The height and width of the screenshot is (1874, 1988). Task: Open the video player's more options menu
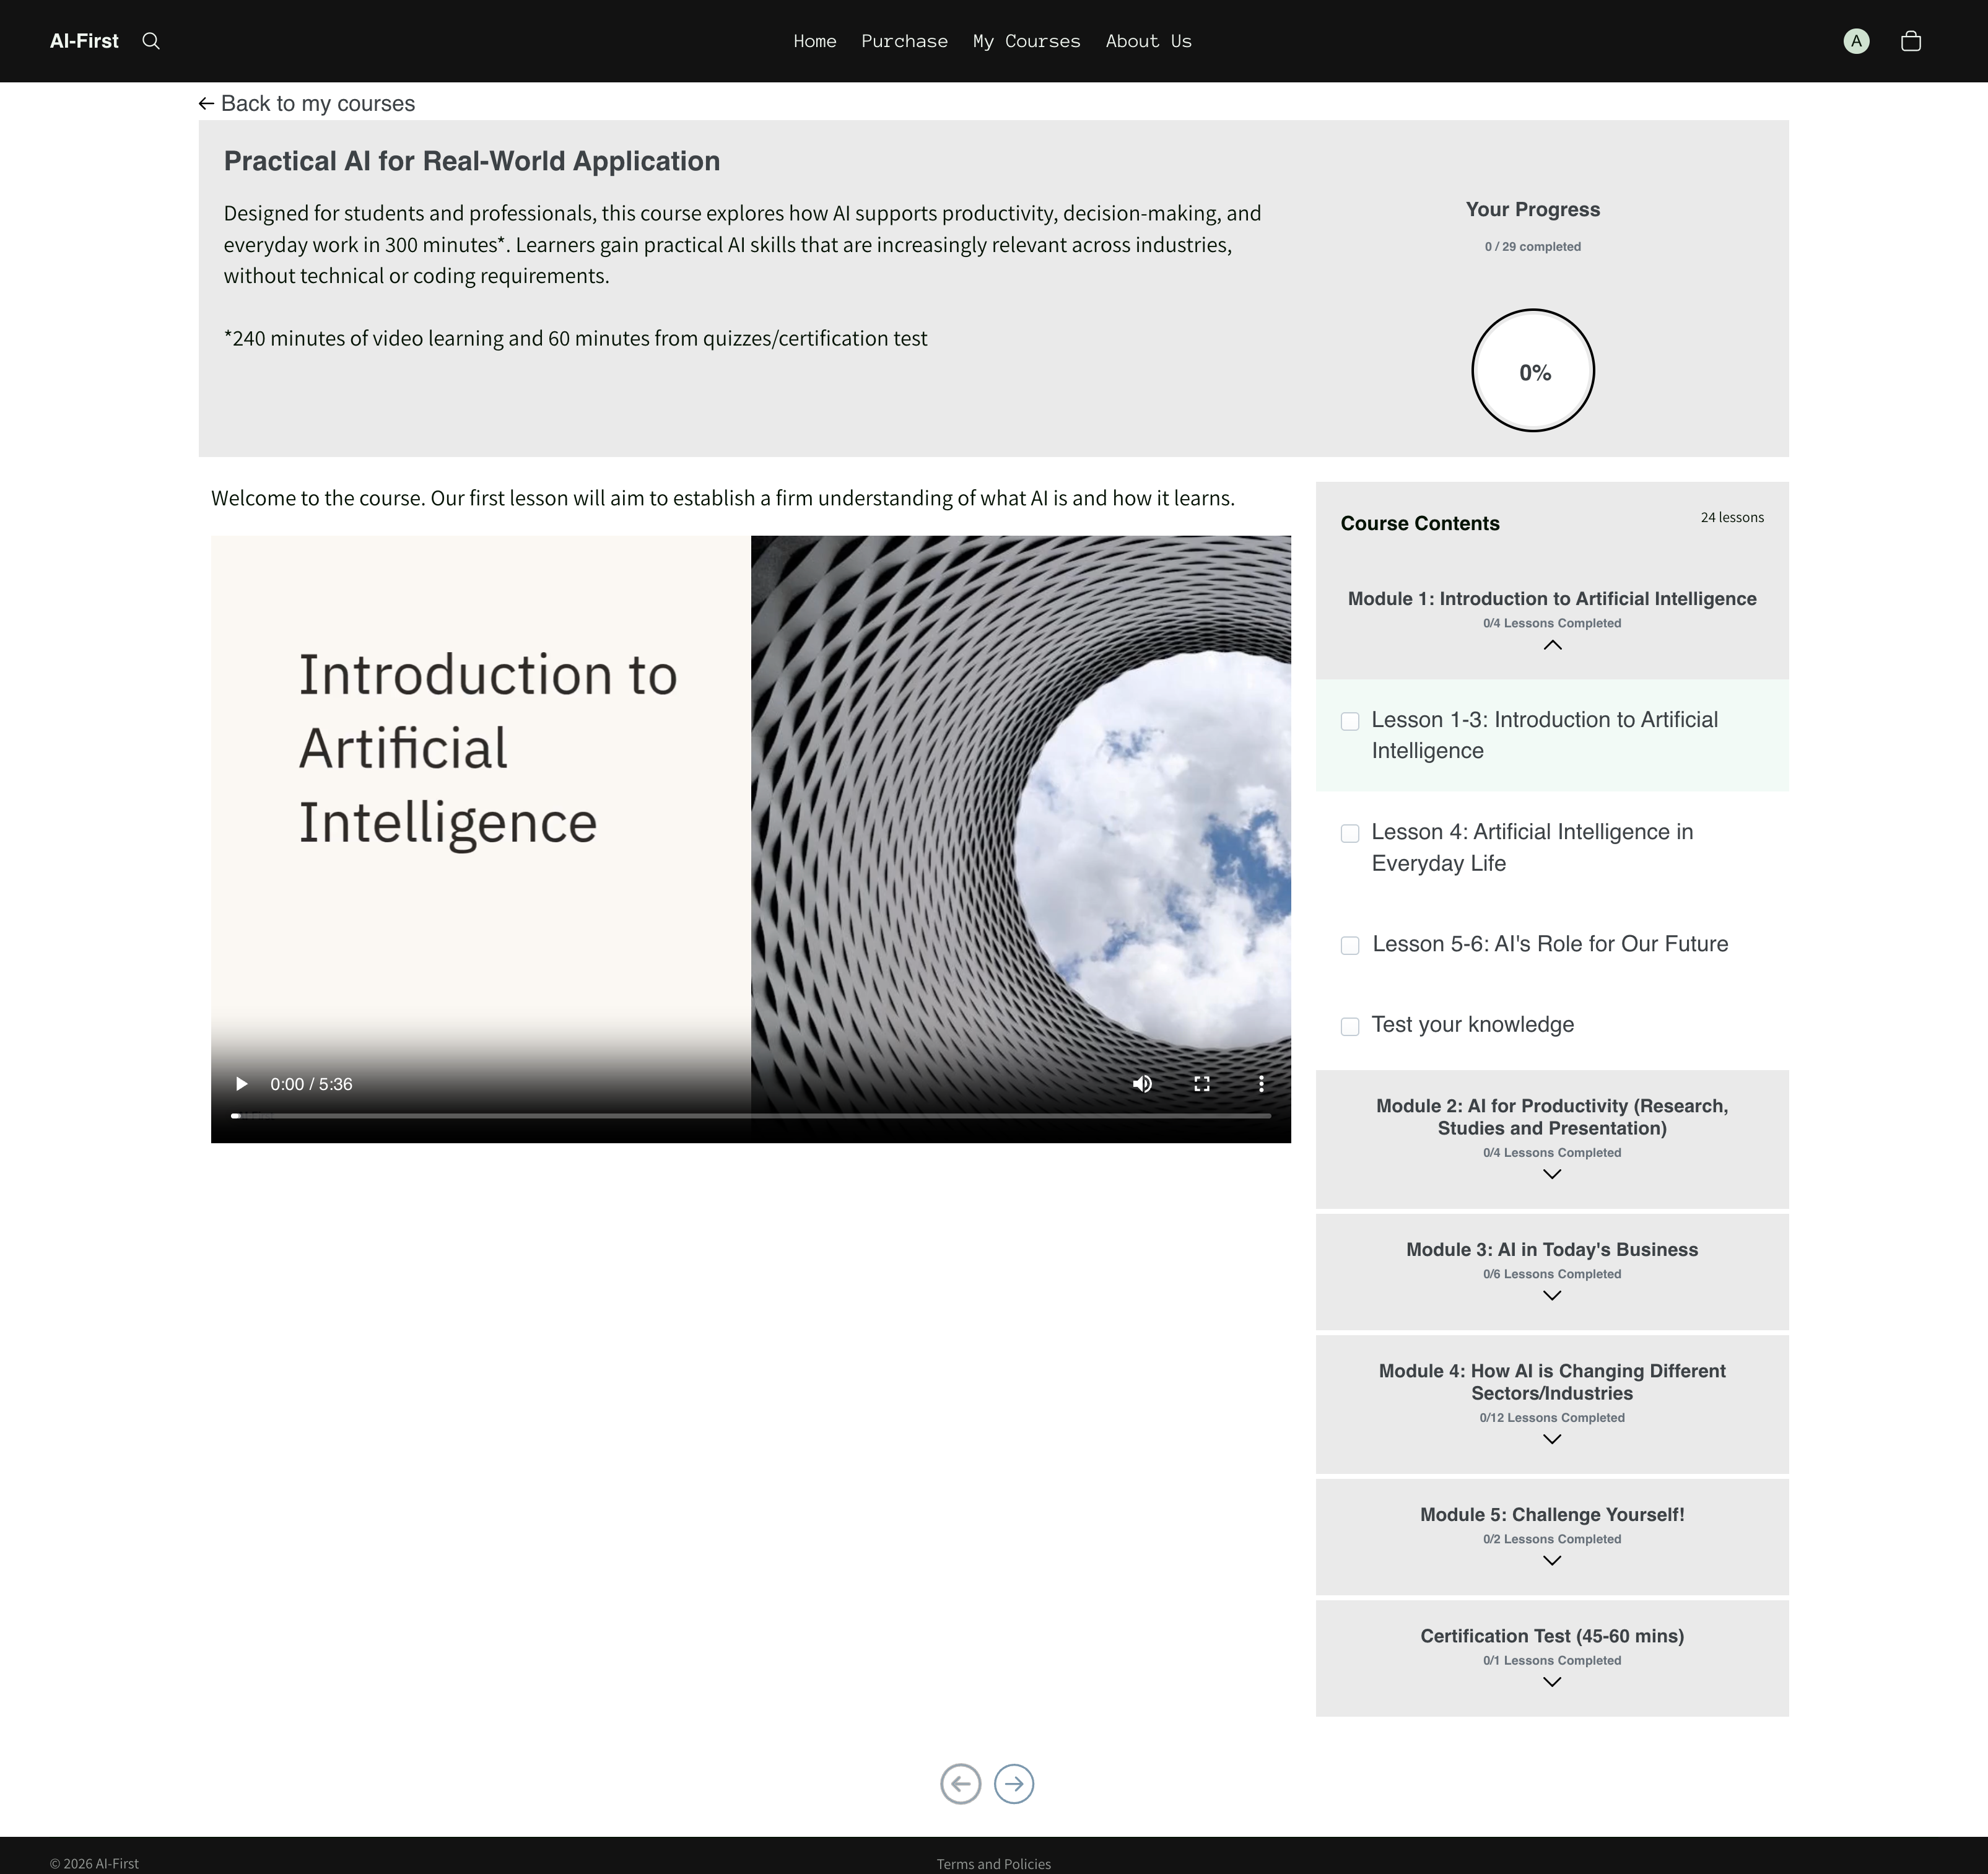(x=1261, y=1083)
